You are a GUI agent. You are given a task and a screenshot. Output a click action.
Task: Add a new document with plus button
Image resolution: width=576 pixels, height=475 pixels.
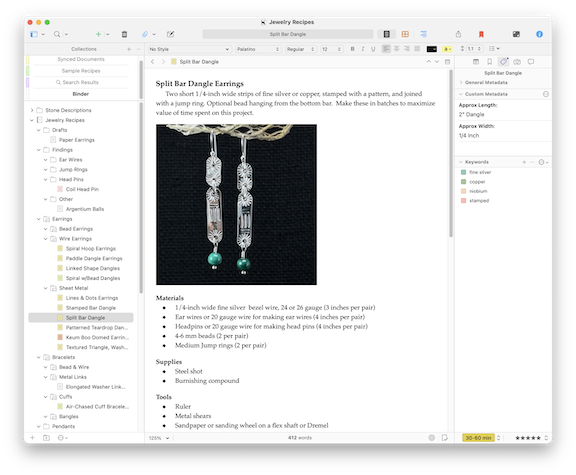point(98,34)
